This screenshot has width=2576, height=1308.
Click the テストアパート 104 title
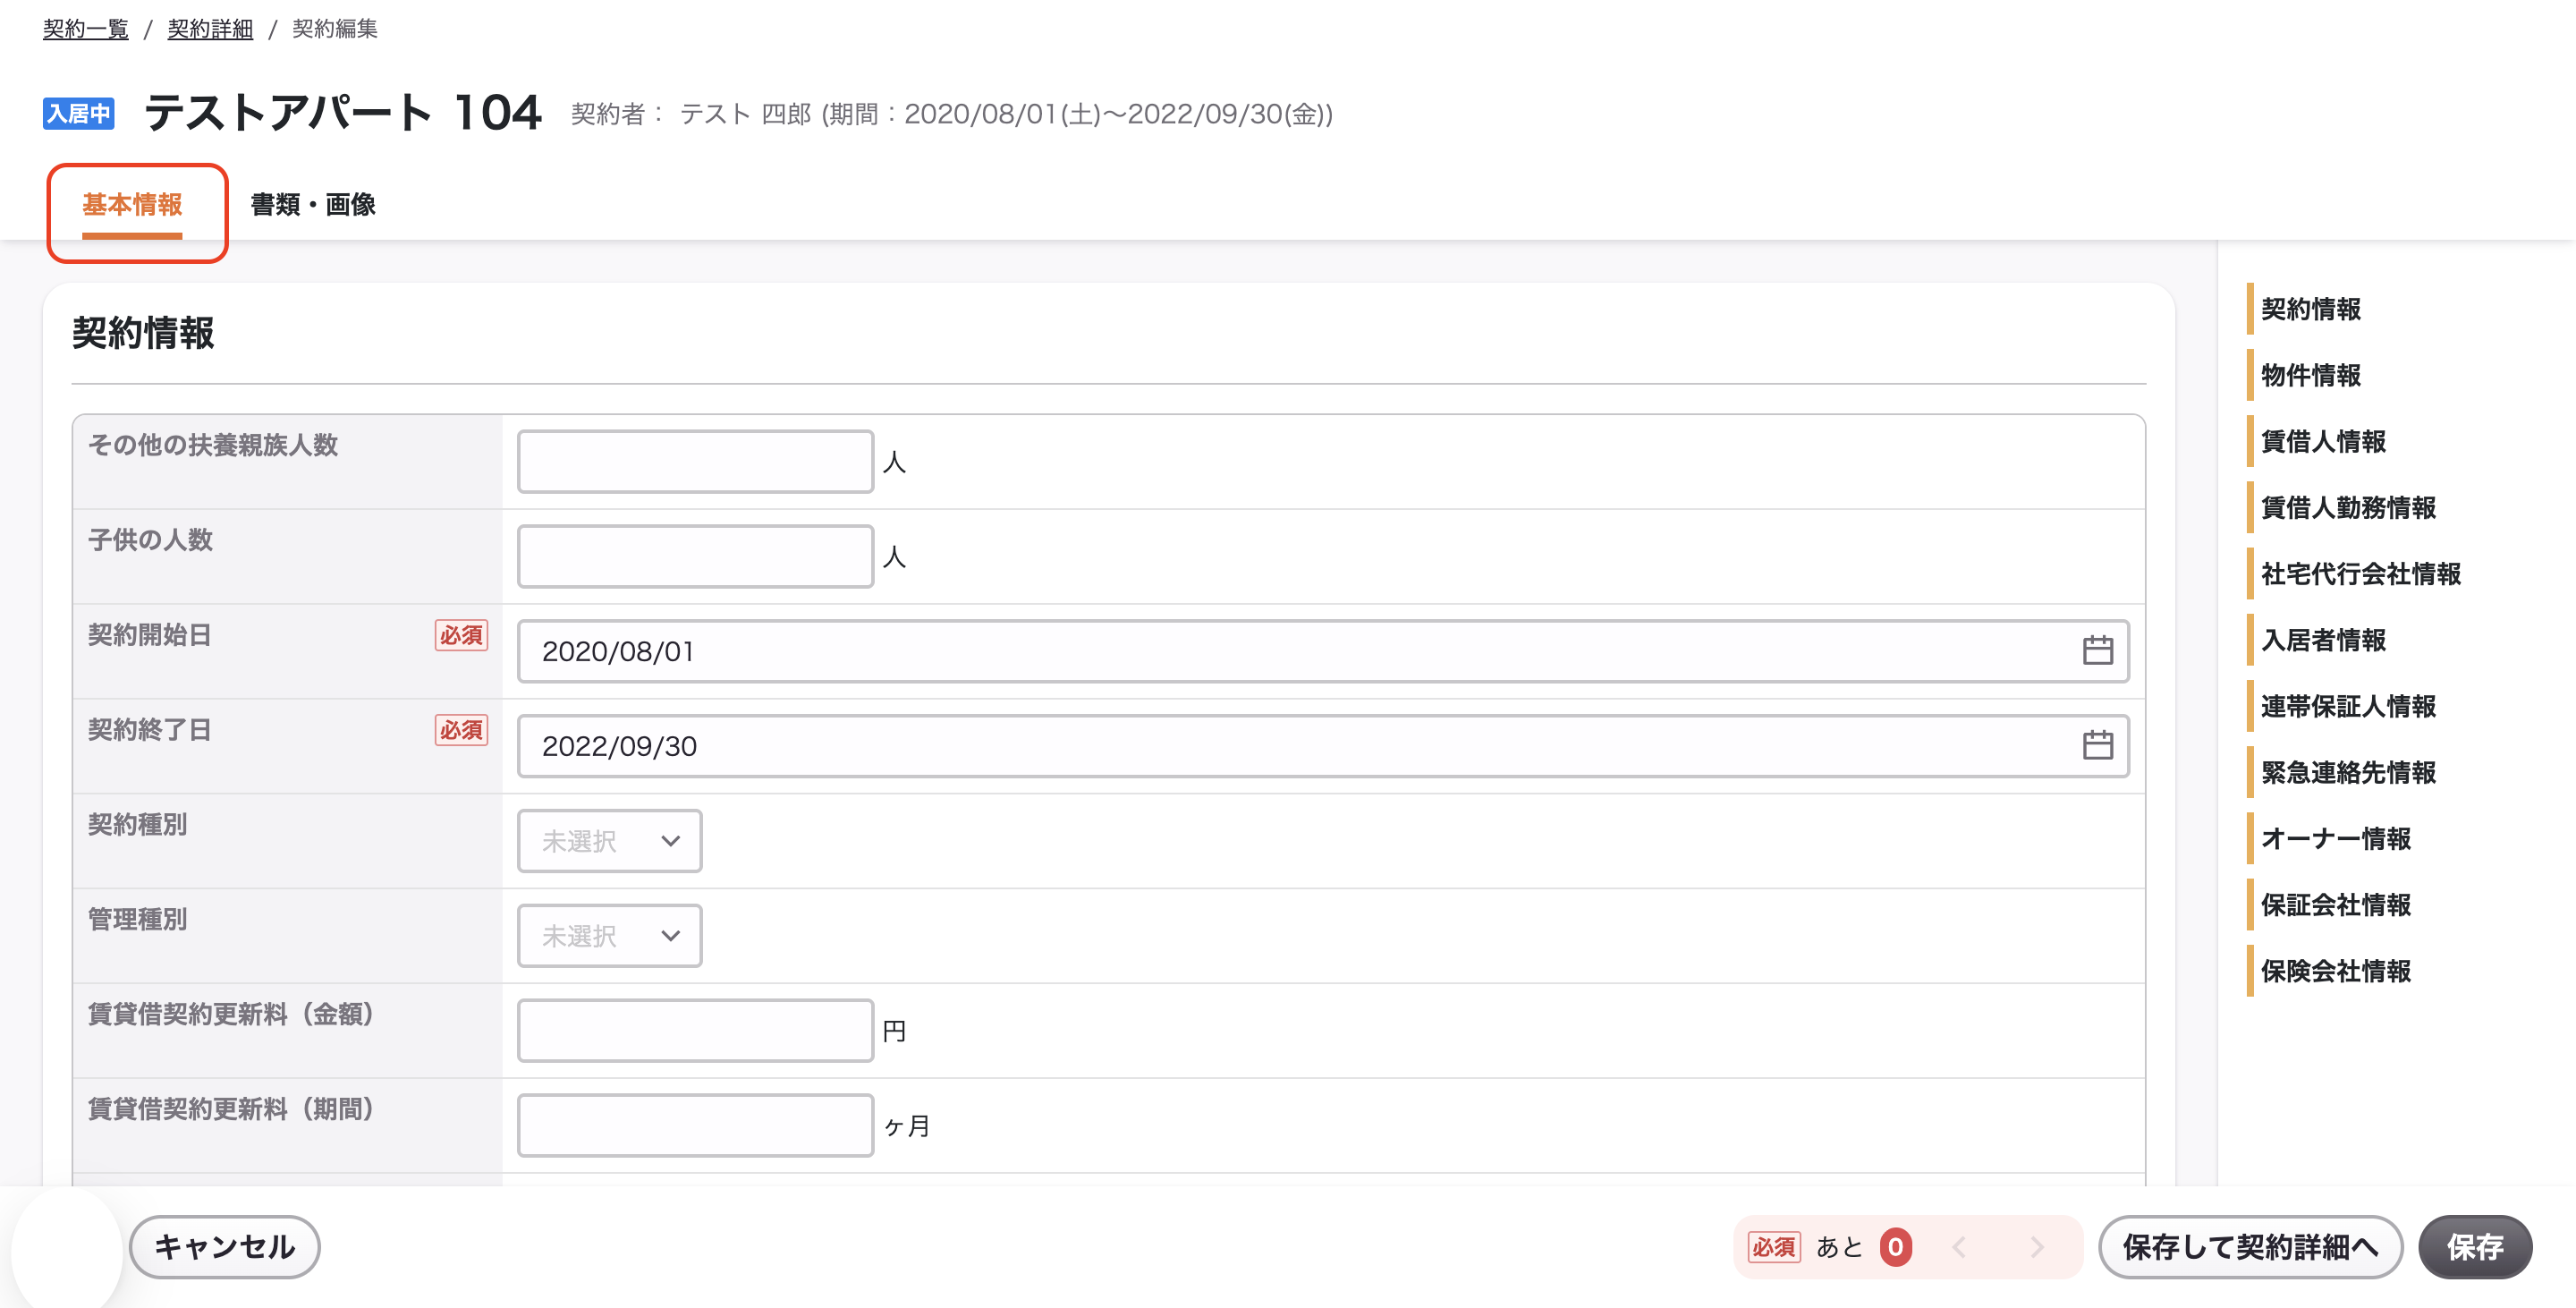tap(343, 112)
